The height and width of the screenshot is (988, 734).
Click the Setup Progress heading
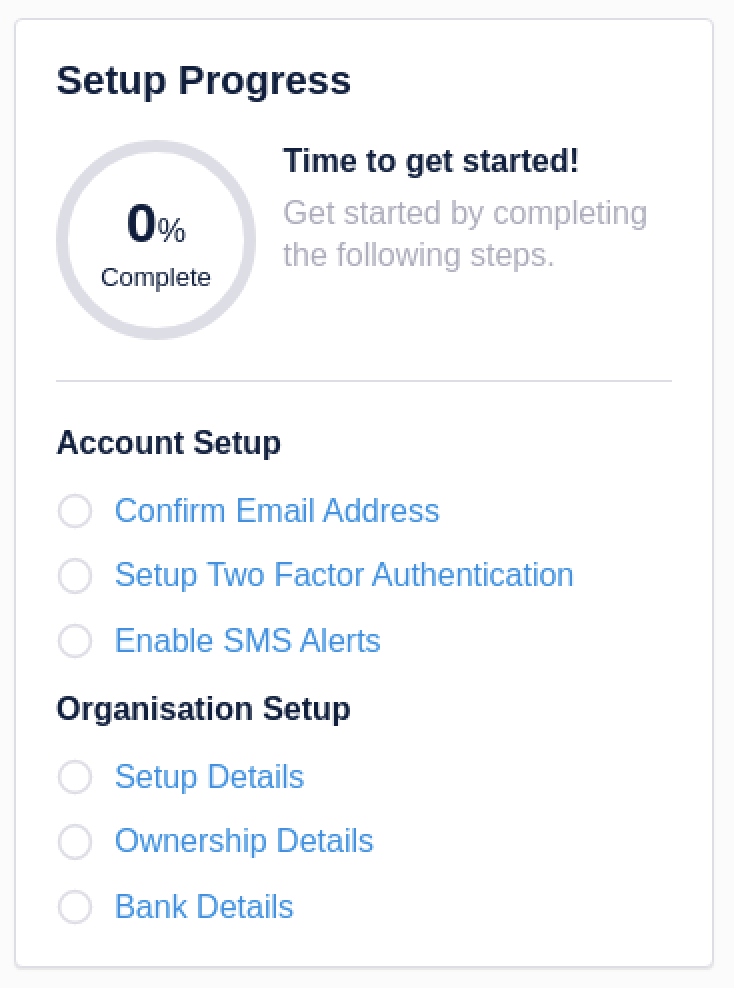pos(204,81)
